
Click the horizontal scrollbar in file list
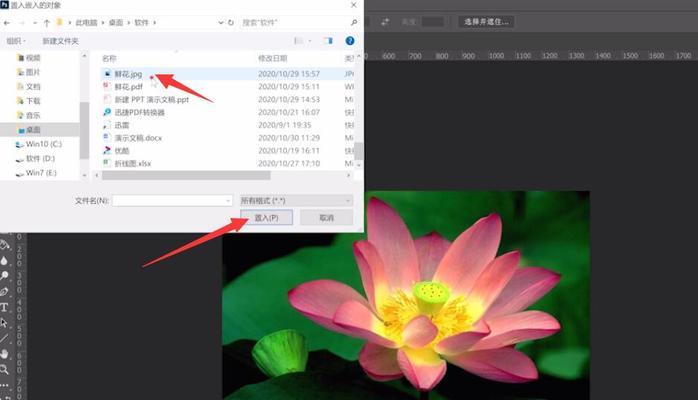[x=186, y=176]
